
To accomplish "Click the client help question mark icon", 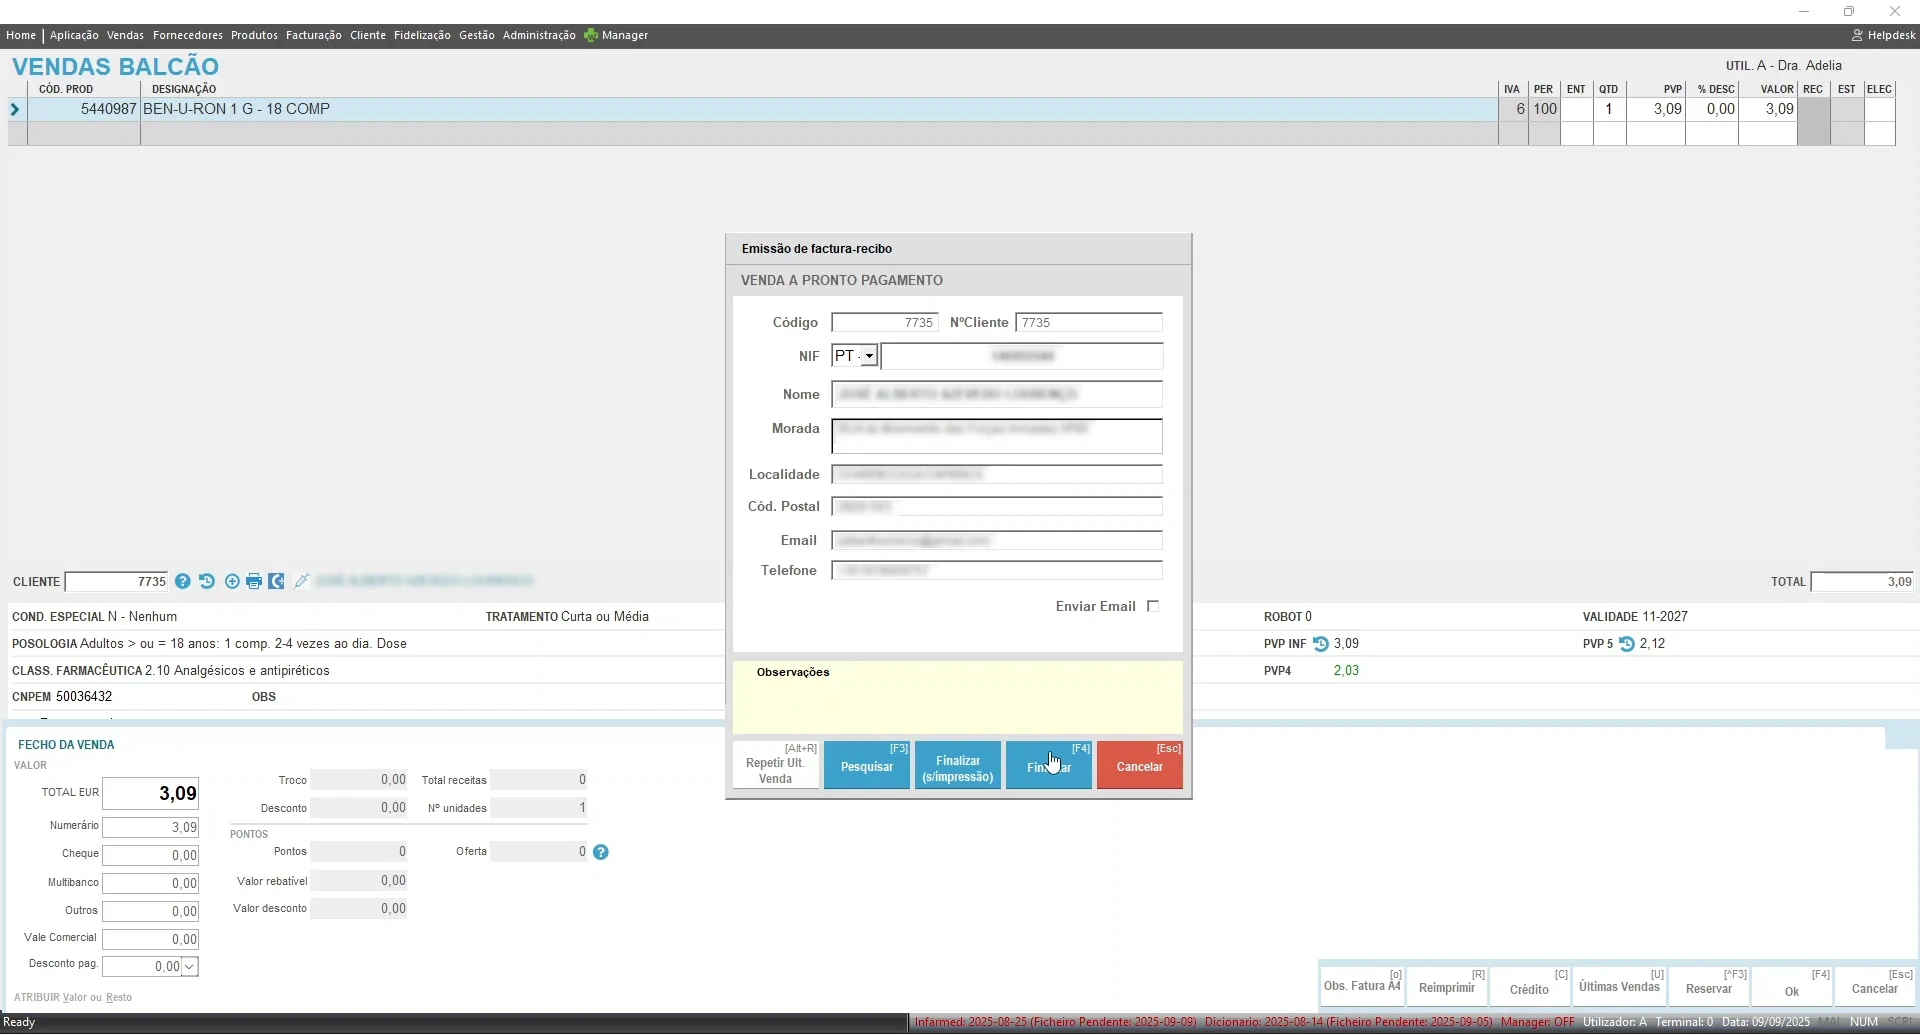I will pyautogui.click(x=183, y=581).
